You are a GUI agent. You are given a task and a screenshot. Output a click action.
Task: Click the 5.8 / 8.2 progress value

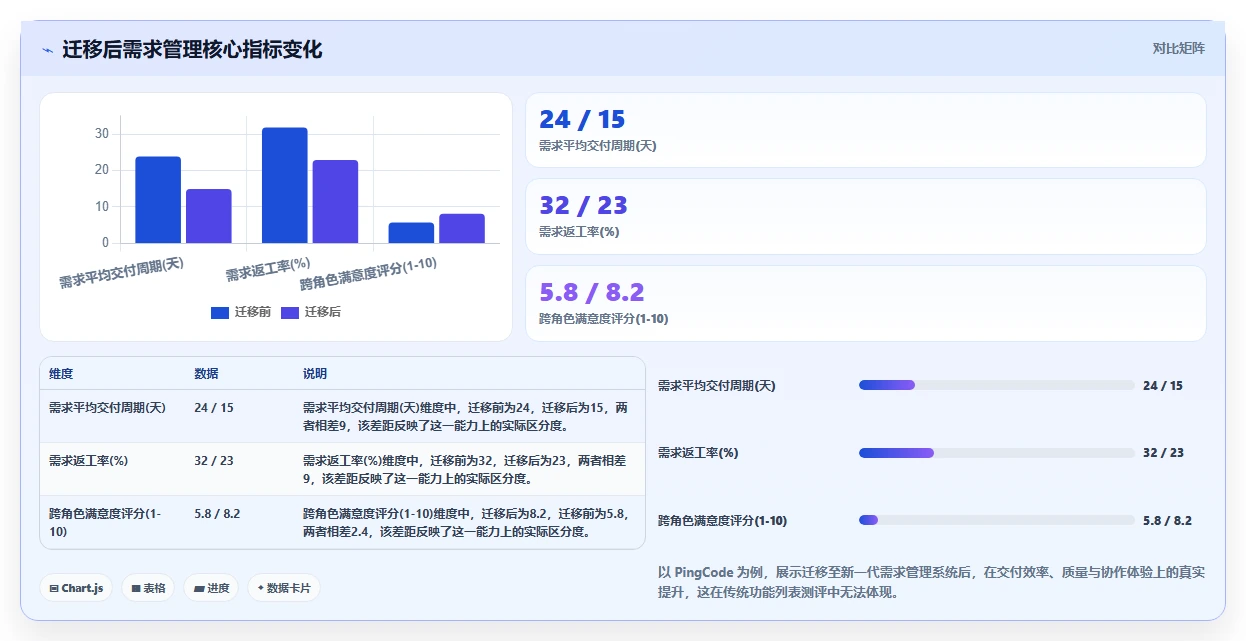coord(1167,521)
